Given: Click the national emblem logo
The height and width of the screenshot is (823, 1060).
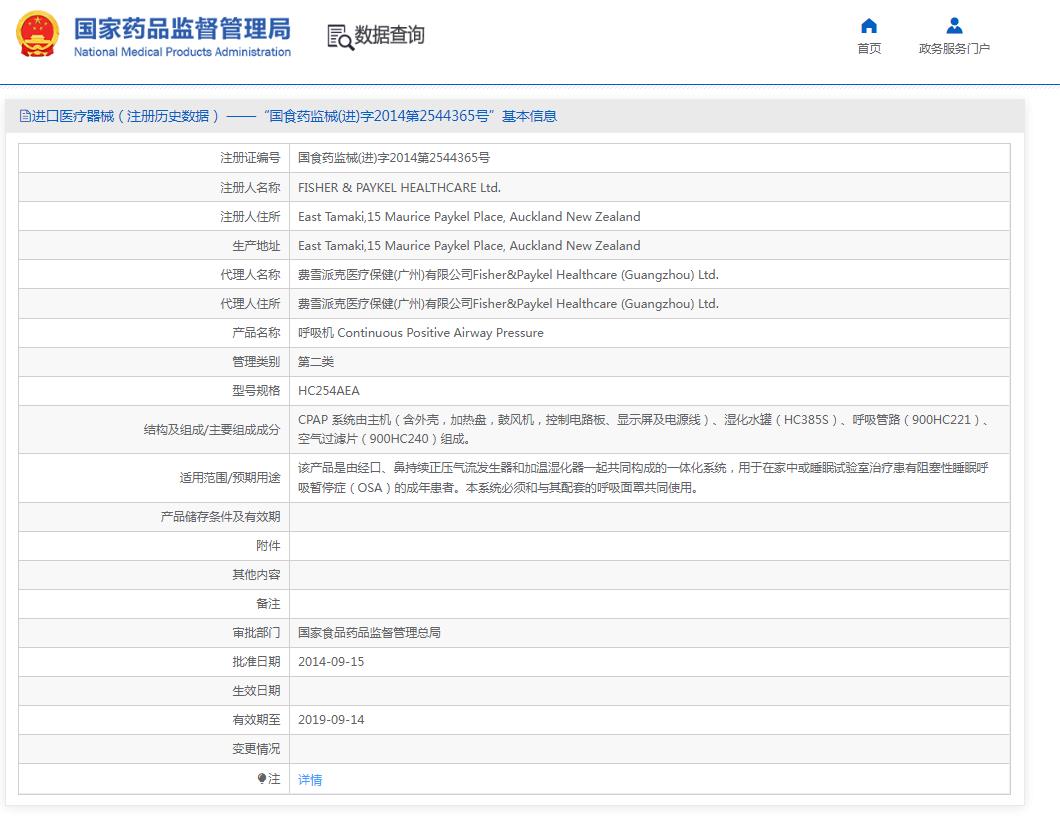Looking at the screenshot, I should pyautogui.click(x=37, y=35).
